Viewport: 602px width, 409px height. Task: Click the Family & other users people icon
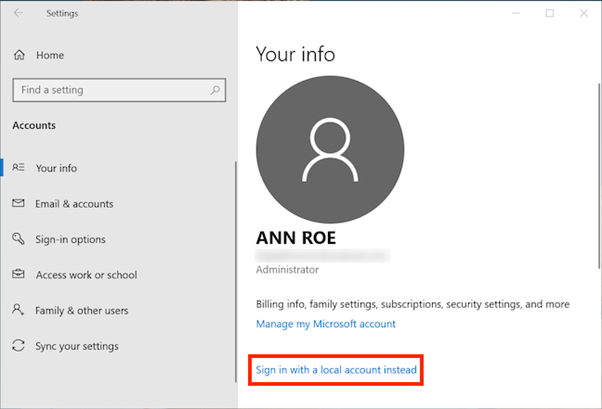tap(18, 311)
